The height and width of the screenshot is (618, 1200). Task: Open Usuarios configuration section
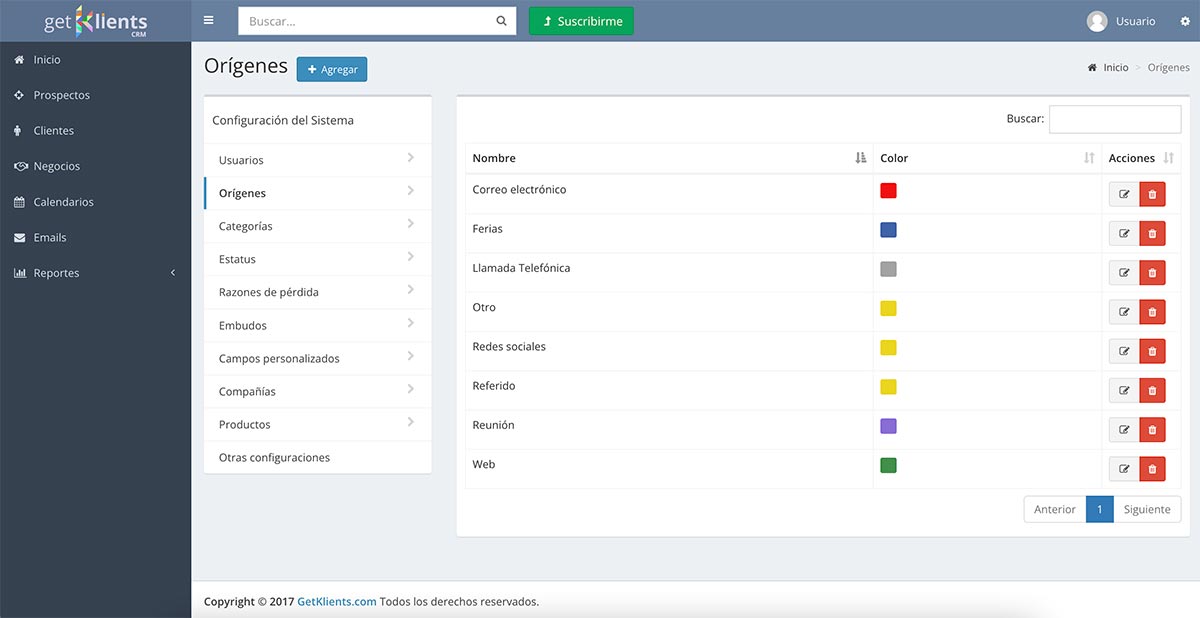coord(317,160)
